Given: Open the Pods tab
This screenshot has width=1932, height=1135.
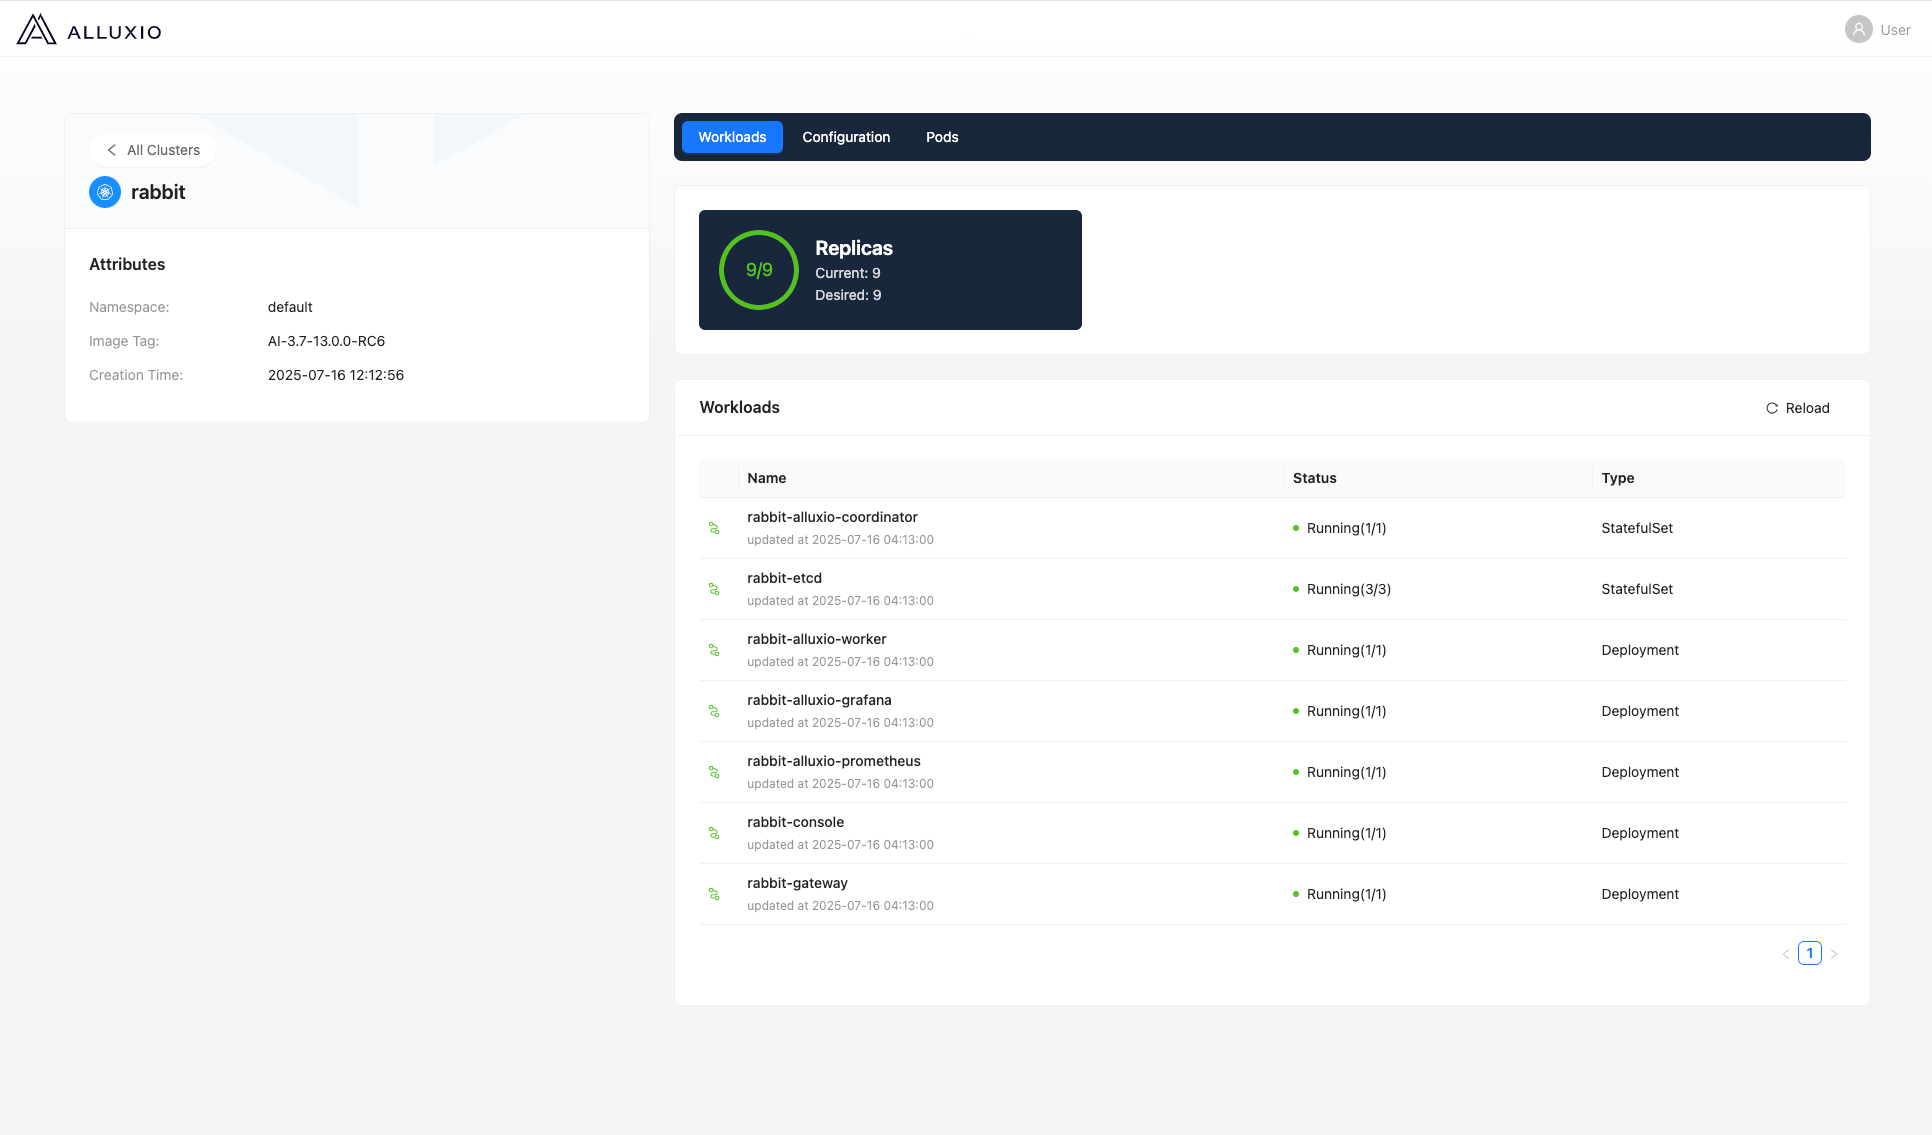Looking at the screenshot, I should [x=942, y=137].
